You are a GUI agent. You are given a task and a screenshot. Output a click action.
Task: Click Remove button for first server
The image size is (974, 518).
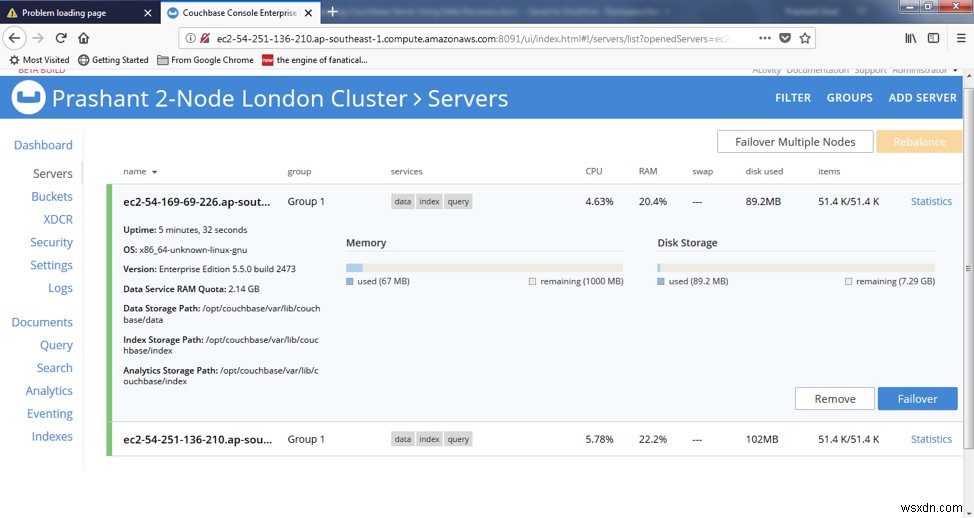coord(835,399)
